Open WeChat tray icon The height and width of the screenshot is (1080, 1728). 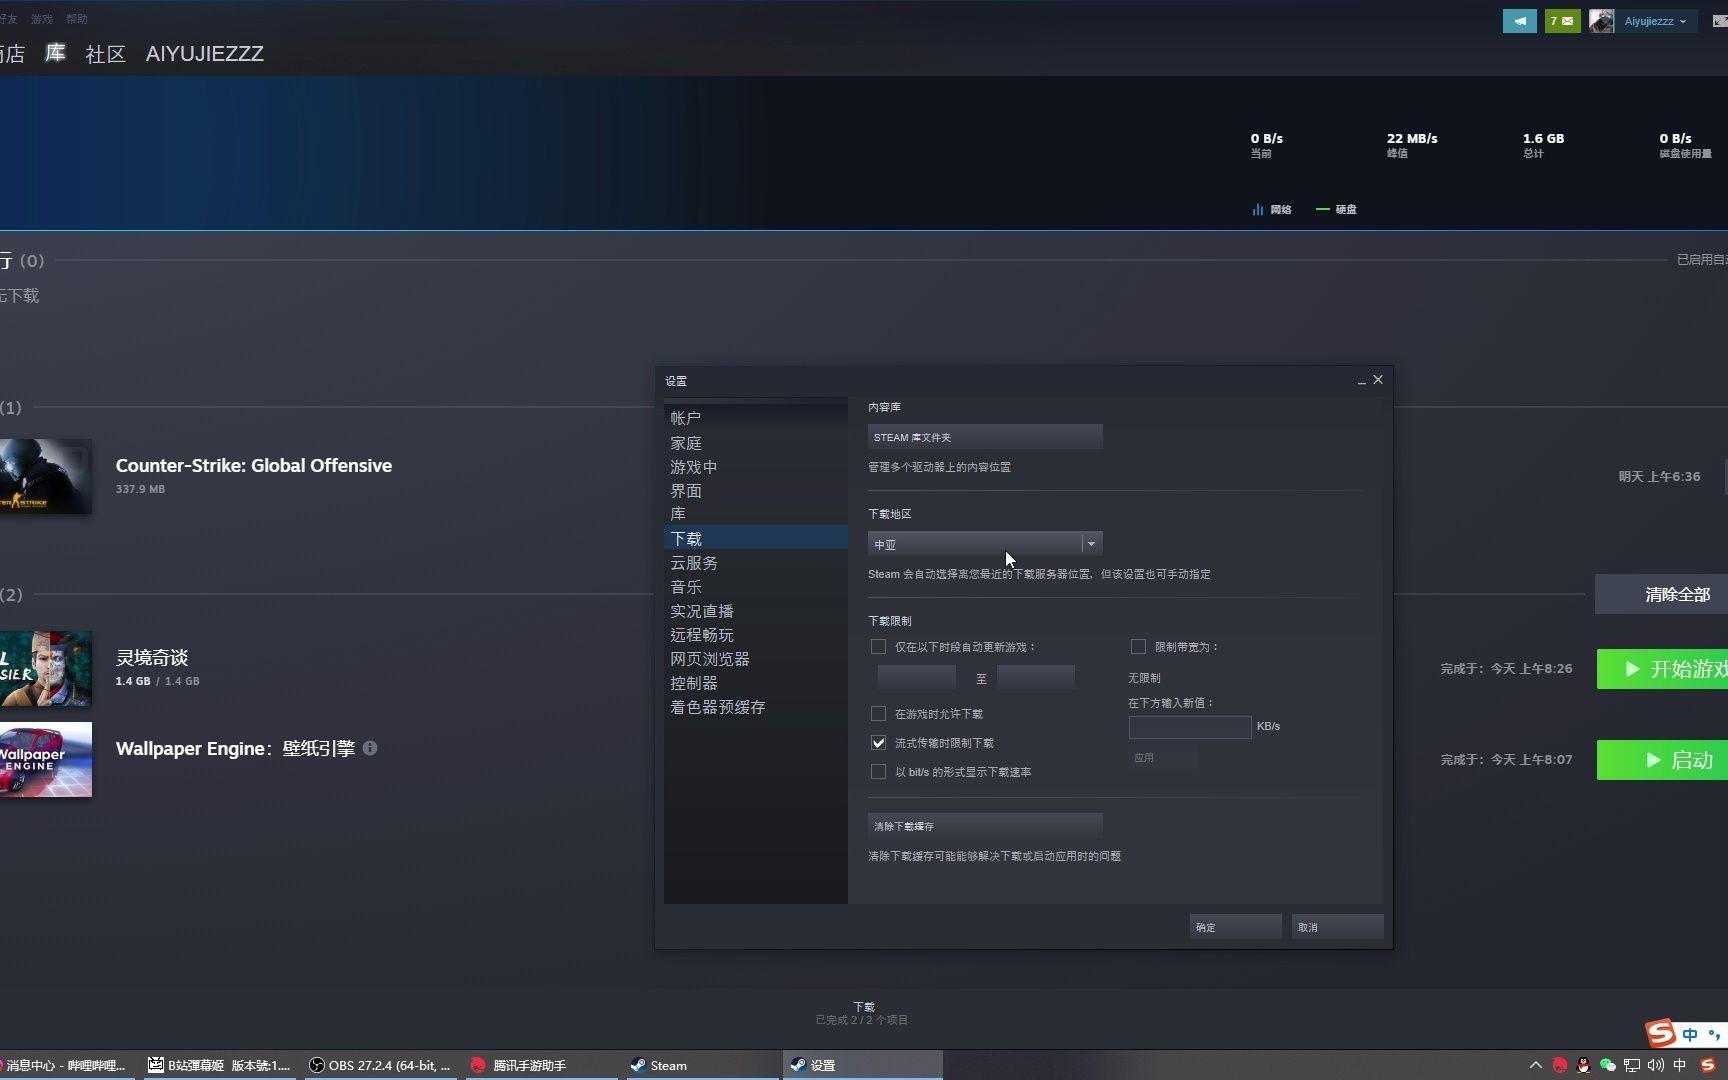tap(1607, 1065)
